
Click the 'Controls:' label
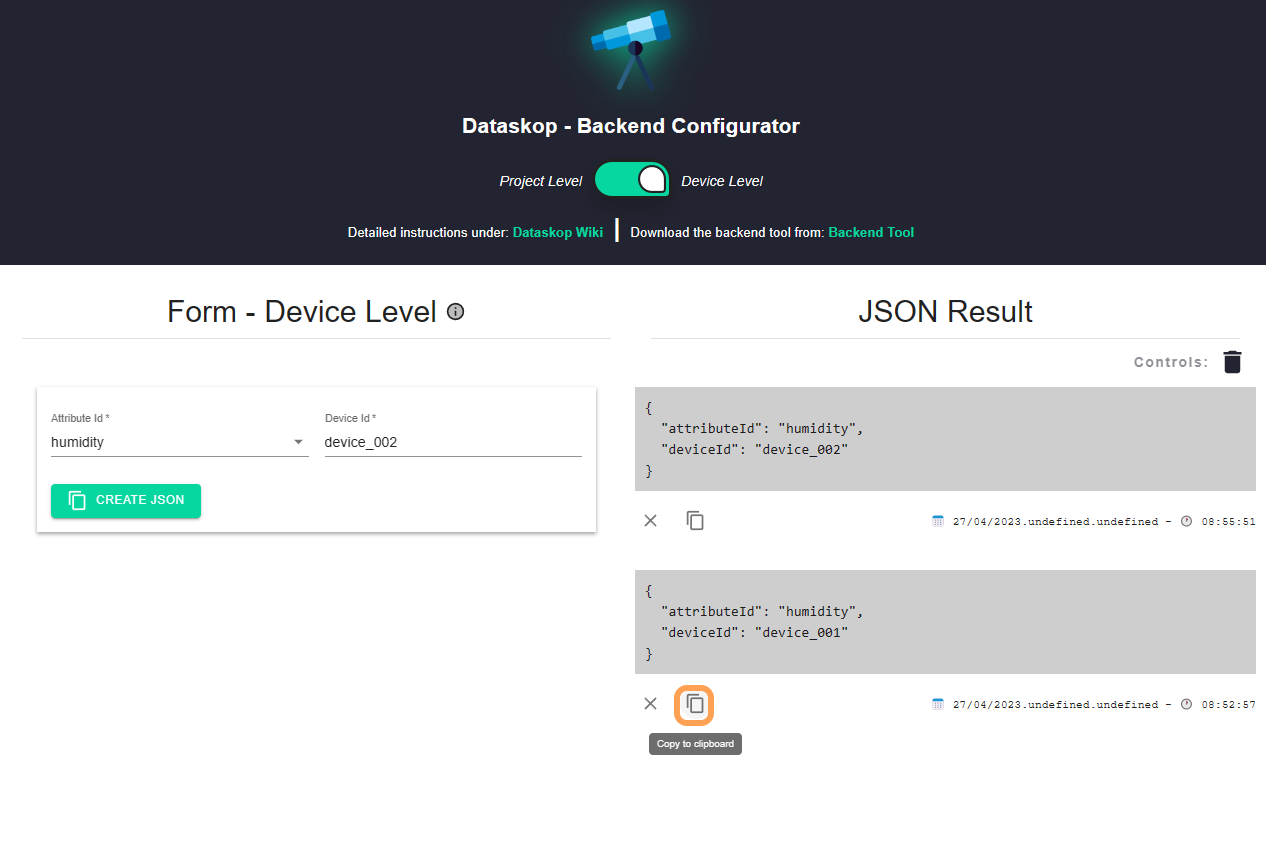1171,362
